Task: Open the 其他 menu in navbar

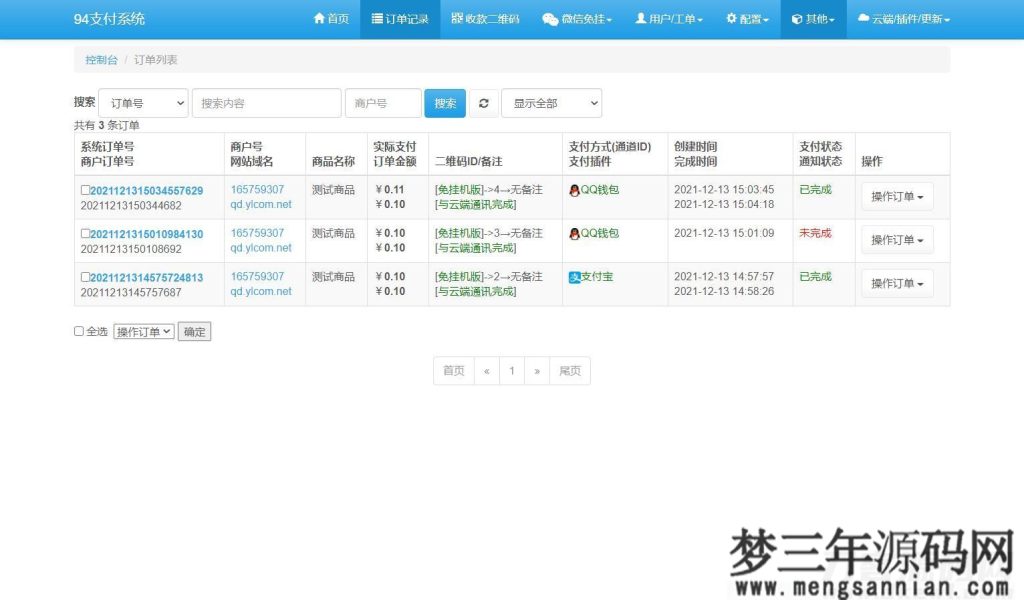Action: pyautogui.click(x=812, y=18)
